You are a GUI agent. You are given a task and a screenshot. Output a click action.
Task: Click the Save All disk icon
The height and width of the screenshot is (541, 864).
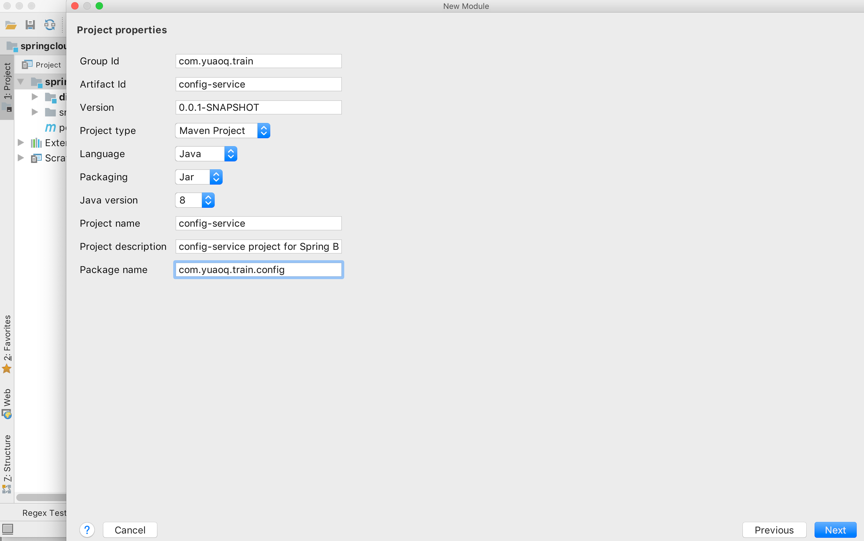[x=30, y=25]
